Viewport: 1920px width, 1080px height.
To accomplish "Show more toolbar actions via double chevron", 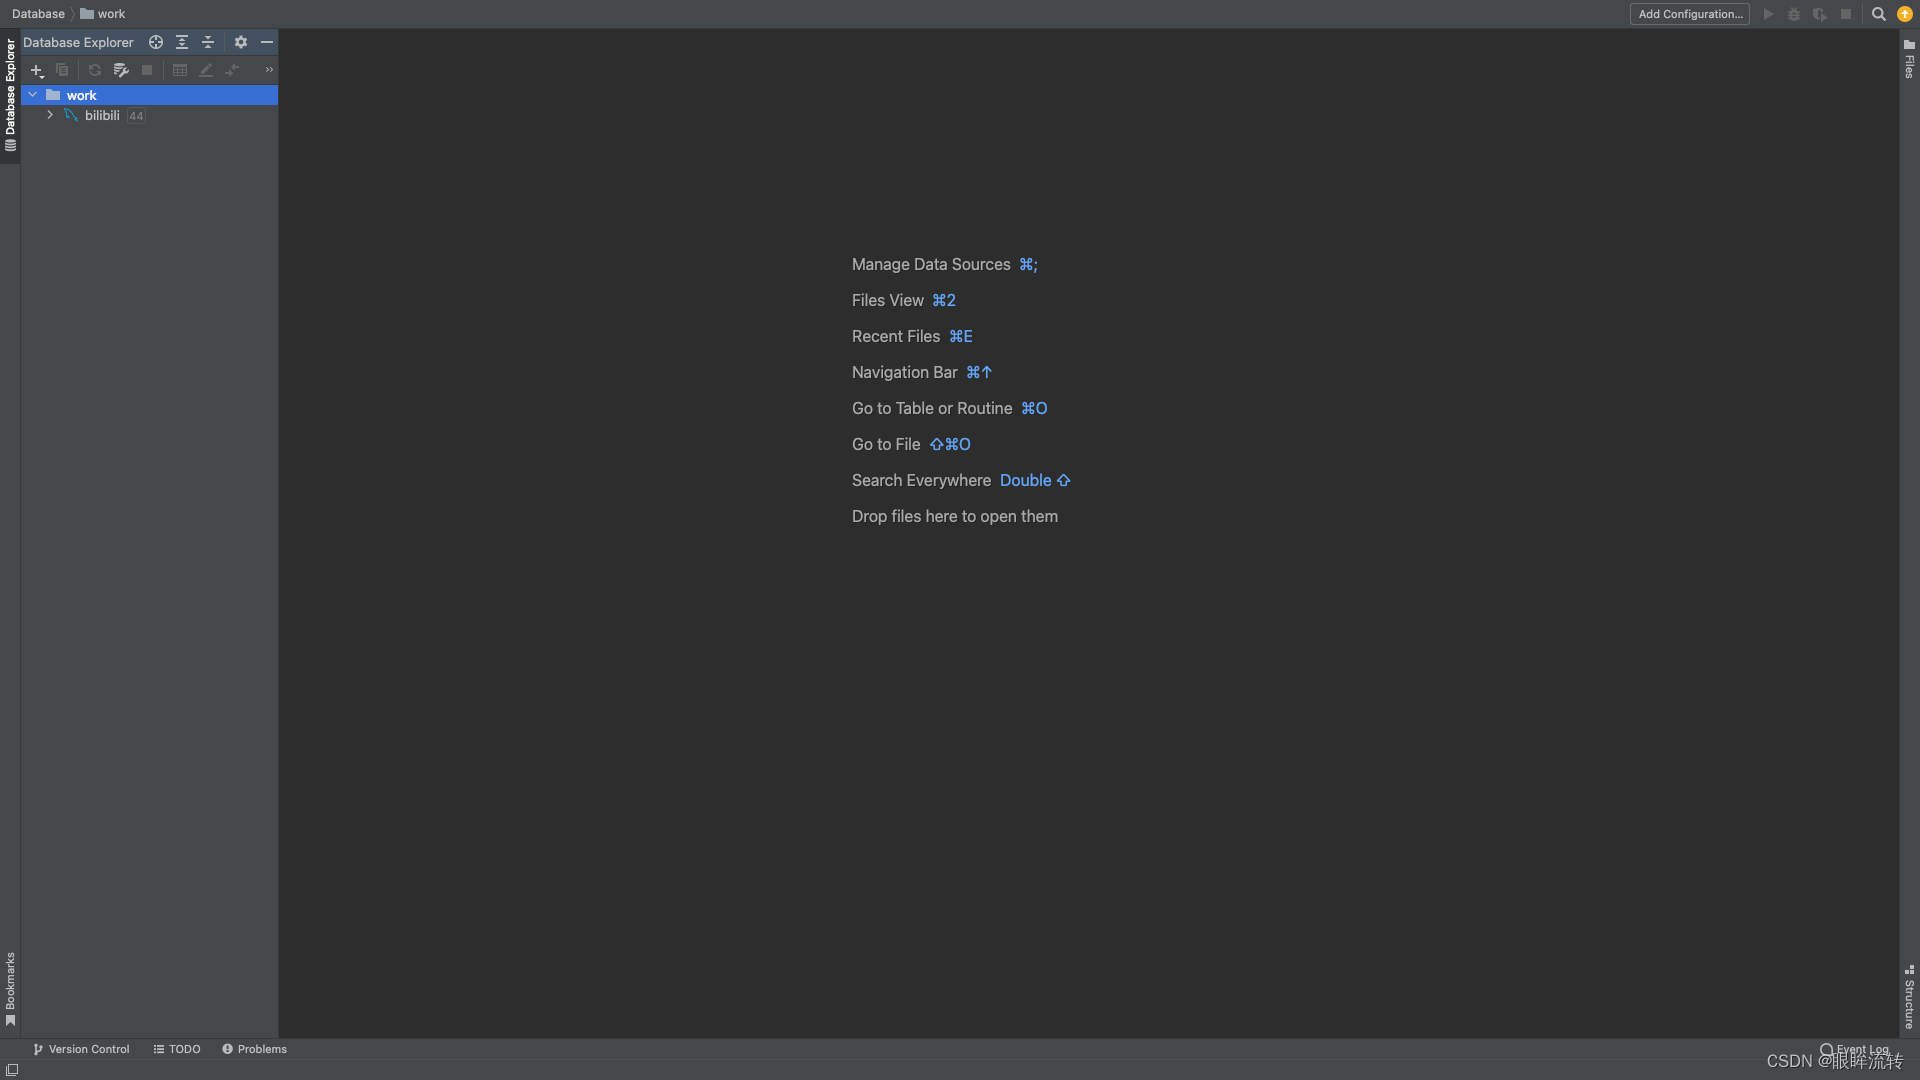I will [x=269, y=70].
